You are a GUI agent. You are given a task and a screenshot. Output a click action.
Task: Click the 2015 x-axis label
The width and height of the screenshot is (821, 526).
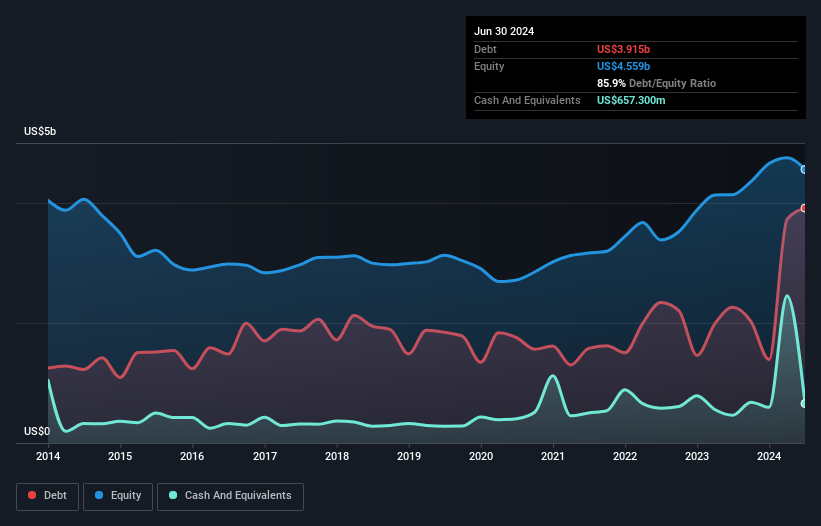[120, 456]
